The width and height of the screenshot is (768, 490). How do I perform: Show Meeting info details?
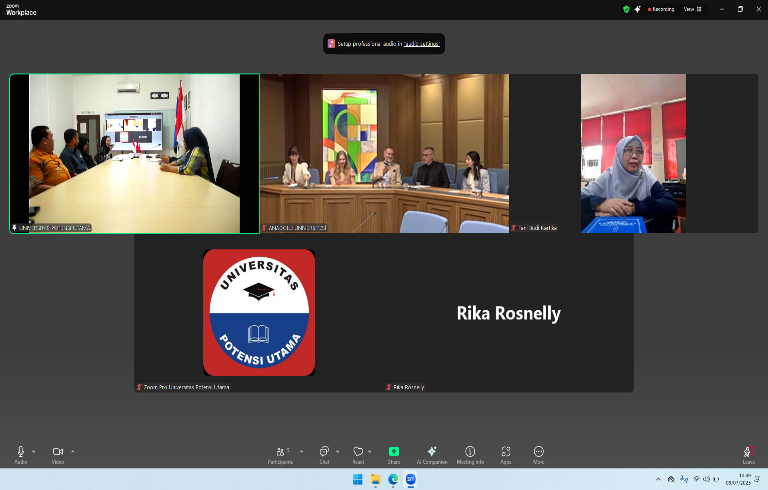pos(470,452)
